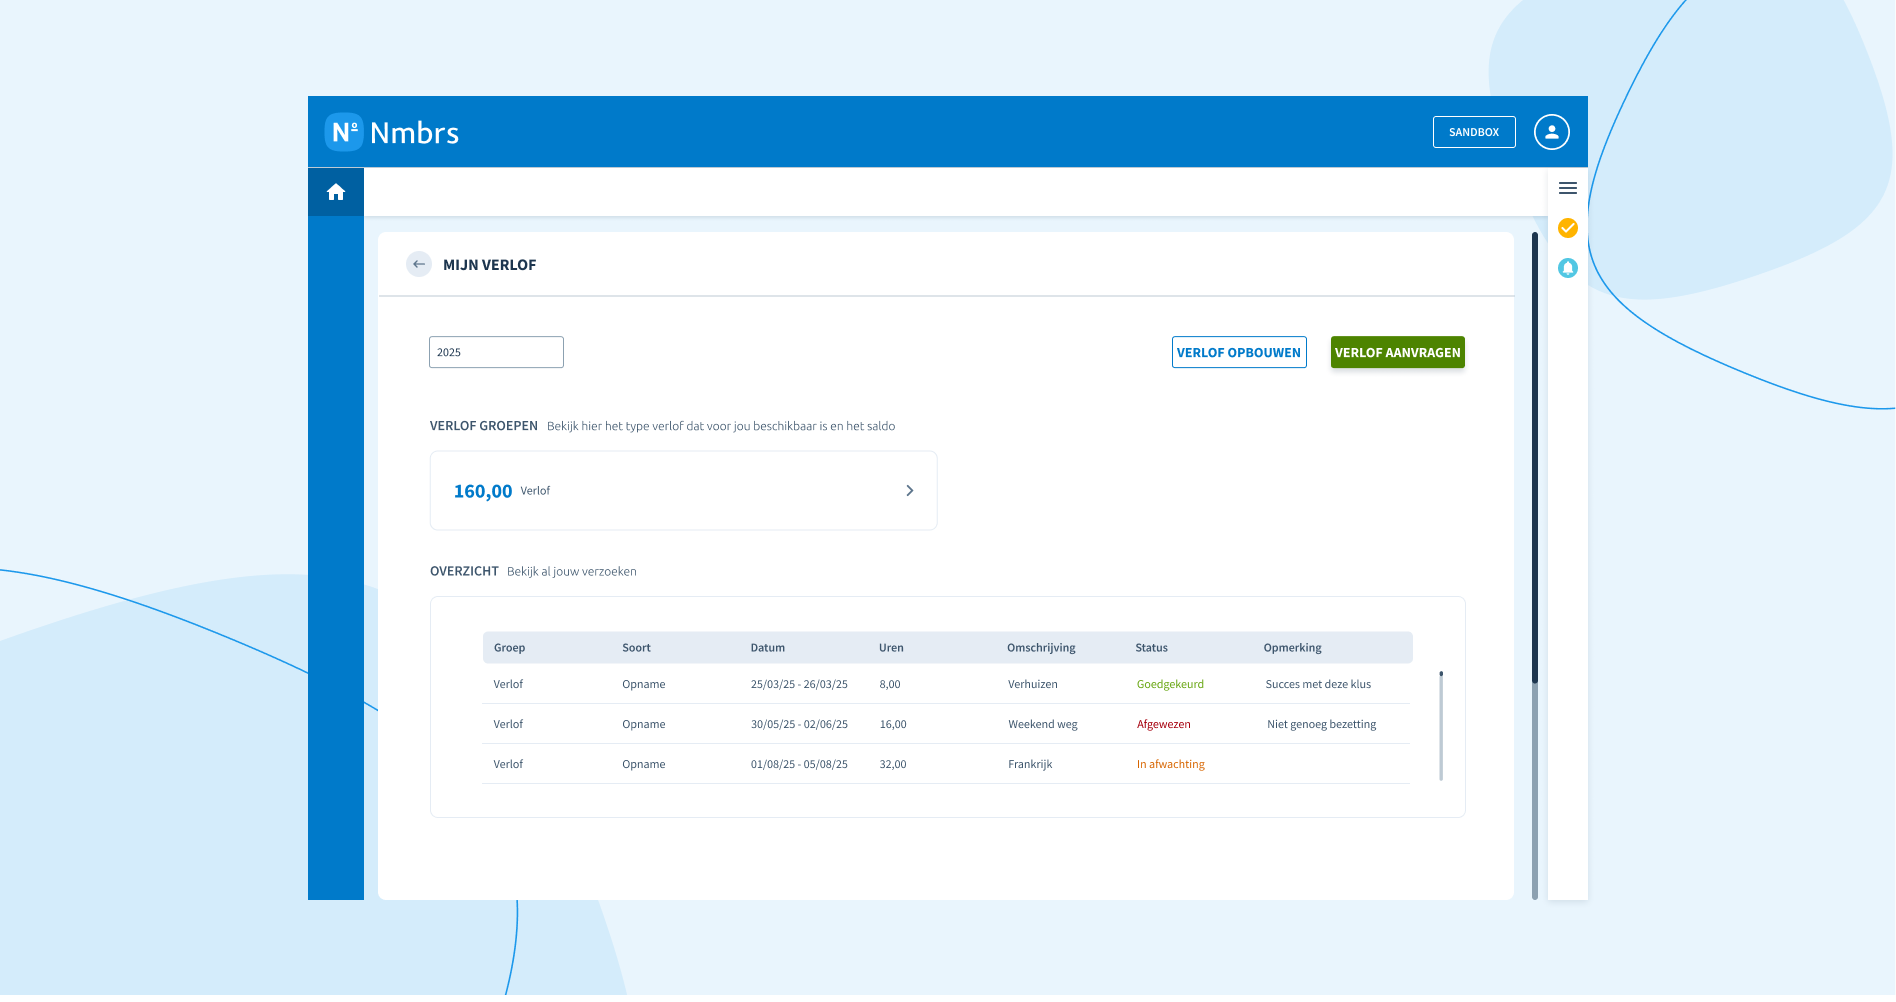Select the Weekend weg leave request row
Image resolution: width=1896 pixels, height=1002 pixels.
tap(946, 724)
